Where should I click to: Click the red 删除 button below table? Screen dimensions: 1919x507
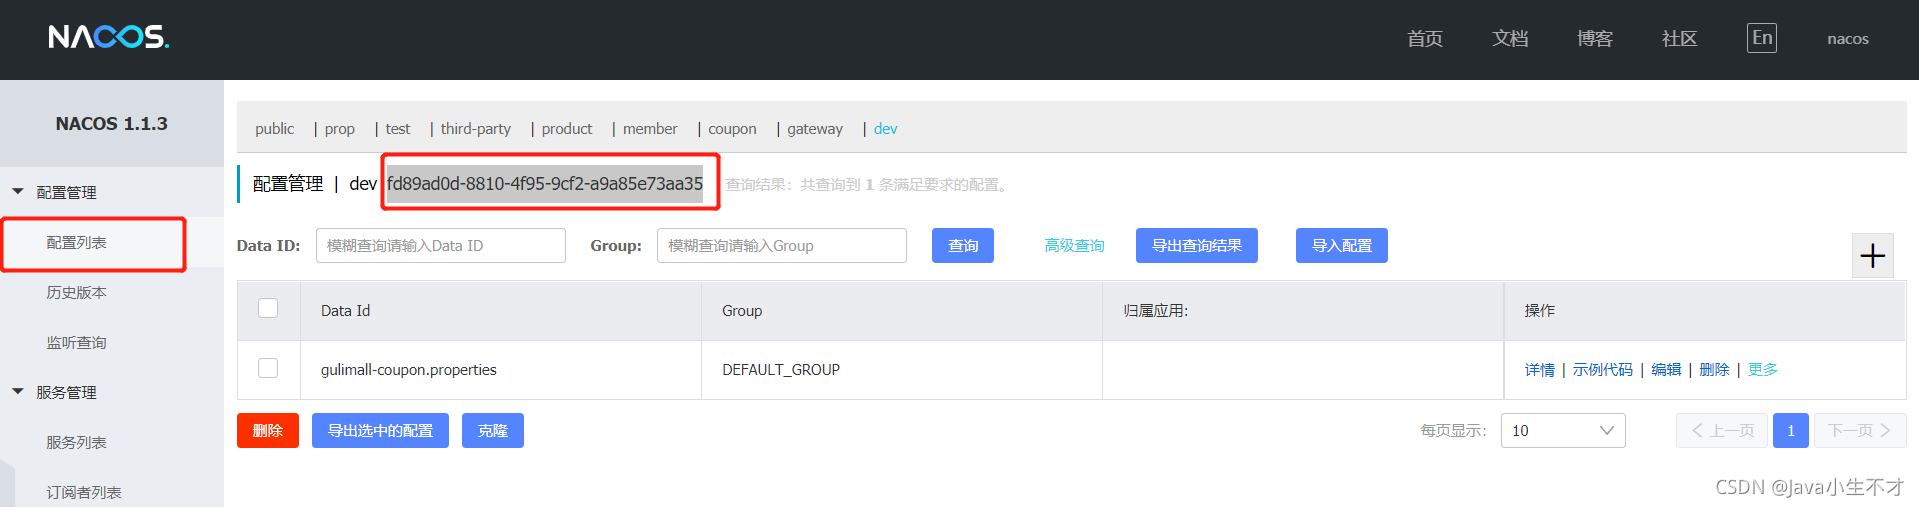coord(268,430)
